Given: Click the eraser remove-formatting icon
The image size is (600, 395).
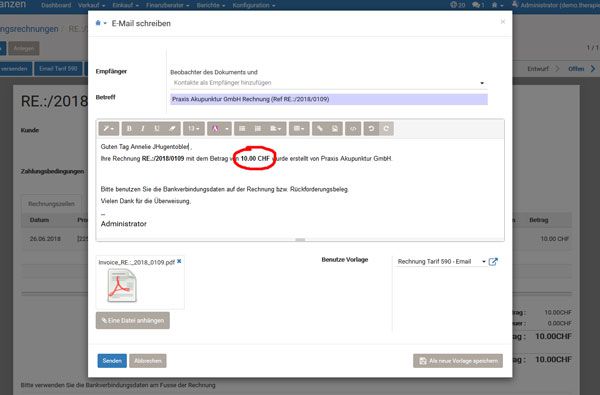Looking at the screenshot, I should (x=172, y=129).
